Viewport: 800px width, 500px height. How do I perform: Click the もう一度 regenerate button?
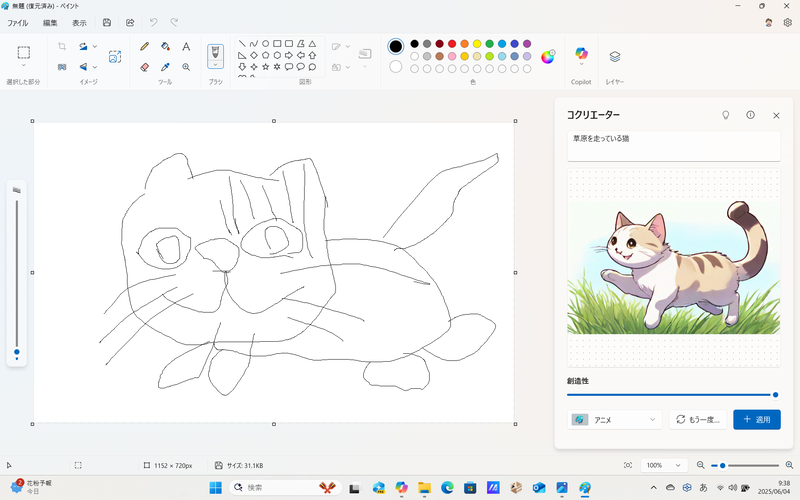pyautogui.click(x=698, y=420)
